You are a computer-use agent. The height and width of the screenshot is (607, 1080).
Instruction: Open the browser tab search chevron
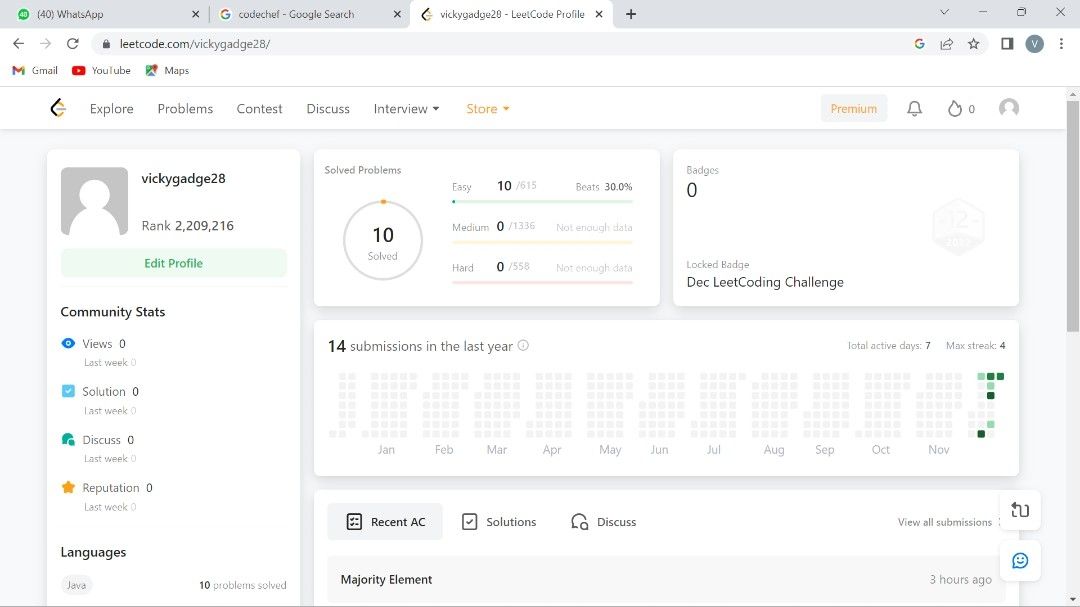tap(944, 13)
